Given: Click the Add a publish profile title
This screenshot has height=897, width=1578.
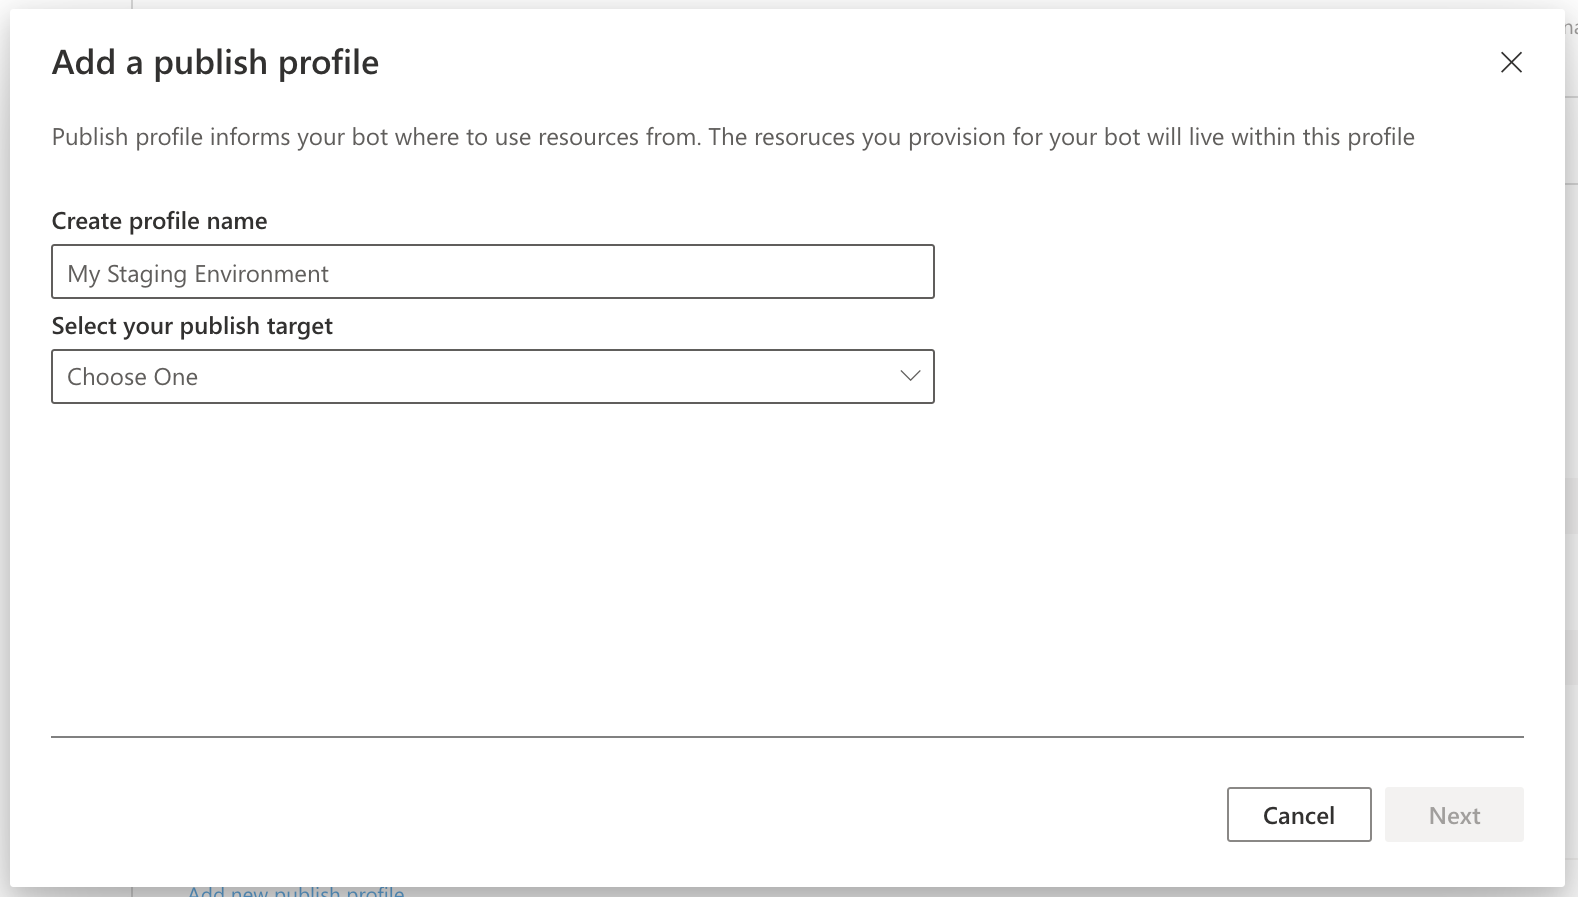Looking at the screenshot, I should tap(215, 62).
